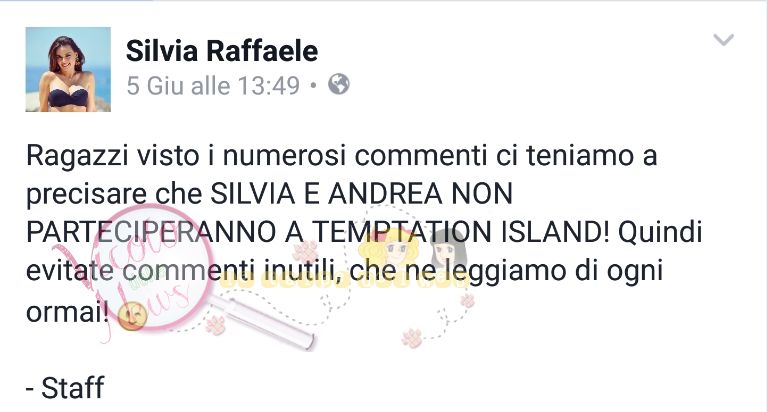Click the first line starting with Ragazzi
The height and width of the screenshot is (412, 767).
tap(341, 156)
